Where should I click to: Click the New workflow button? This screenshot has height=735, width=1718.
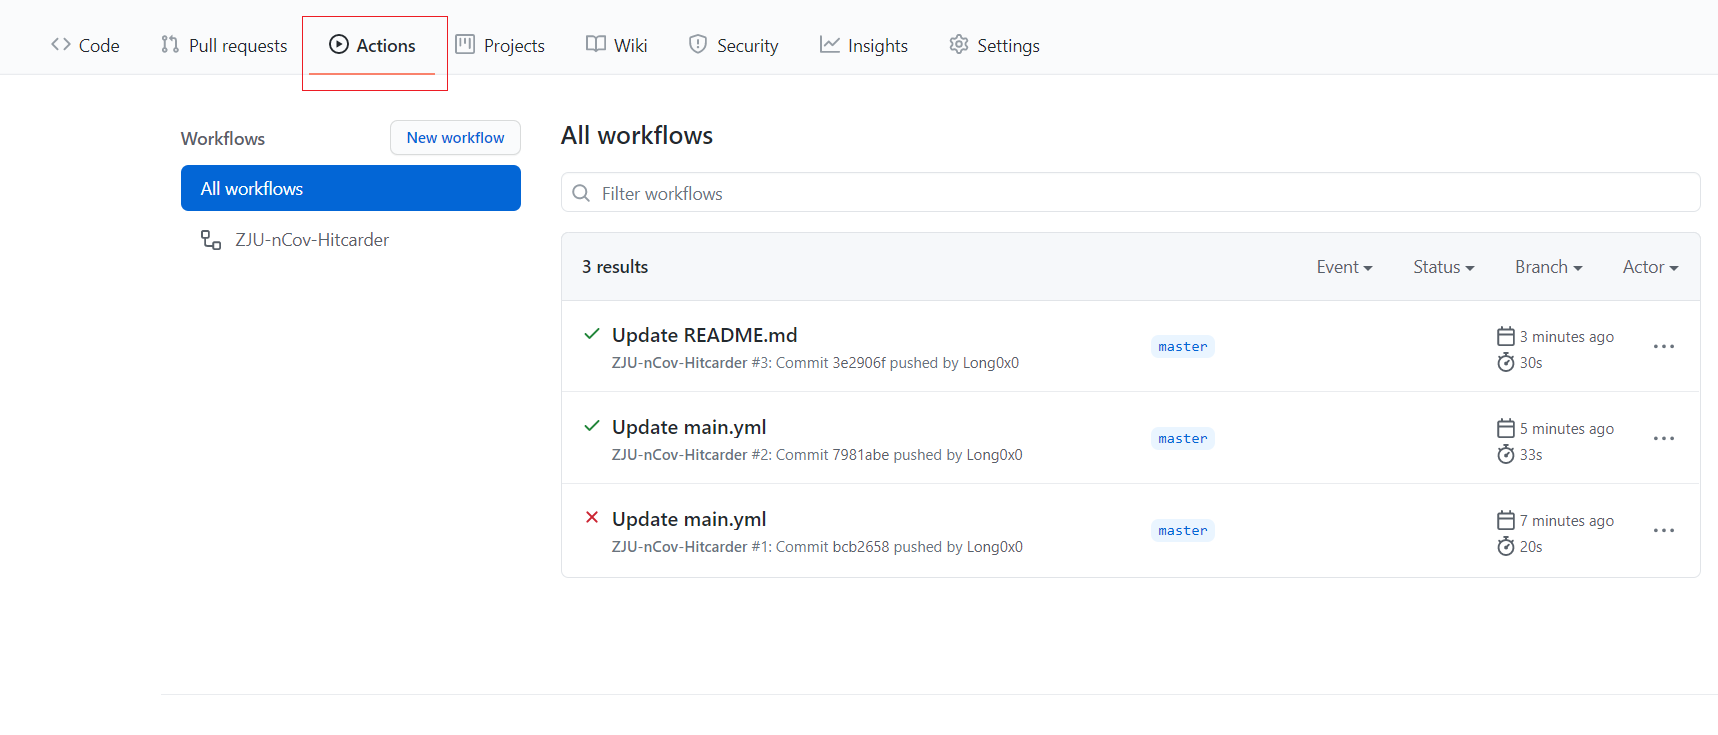coord(455,138)
